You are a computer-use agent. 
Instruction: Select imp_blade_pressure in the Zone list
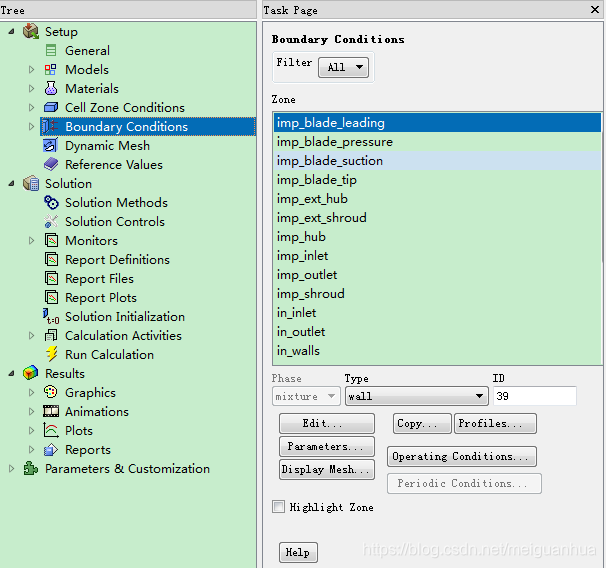click(x=335, y=142)
